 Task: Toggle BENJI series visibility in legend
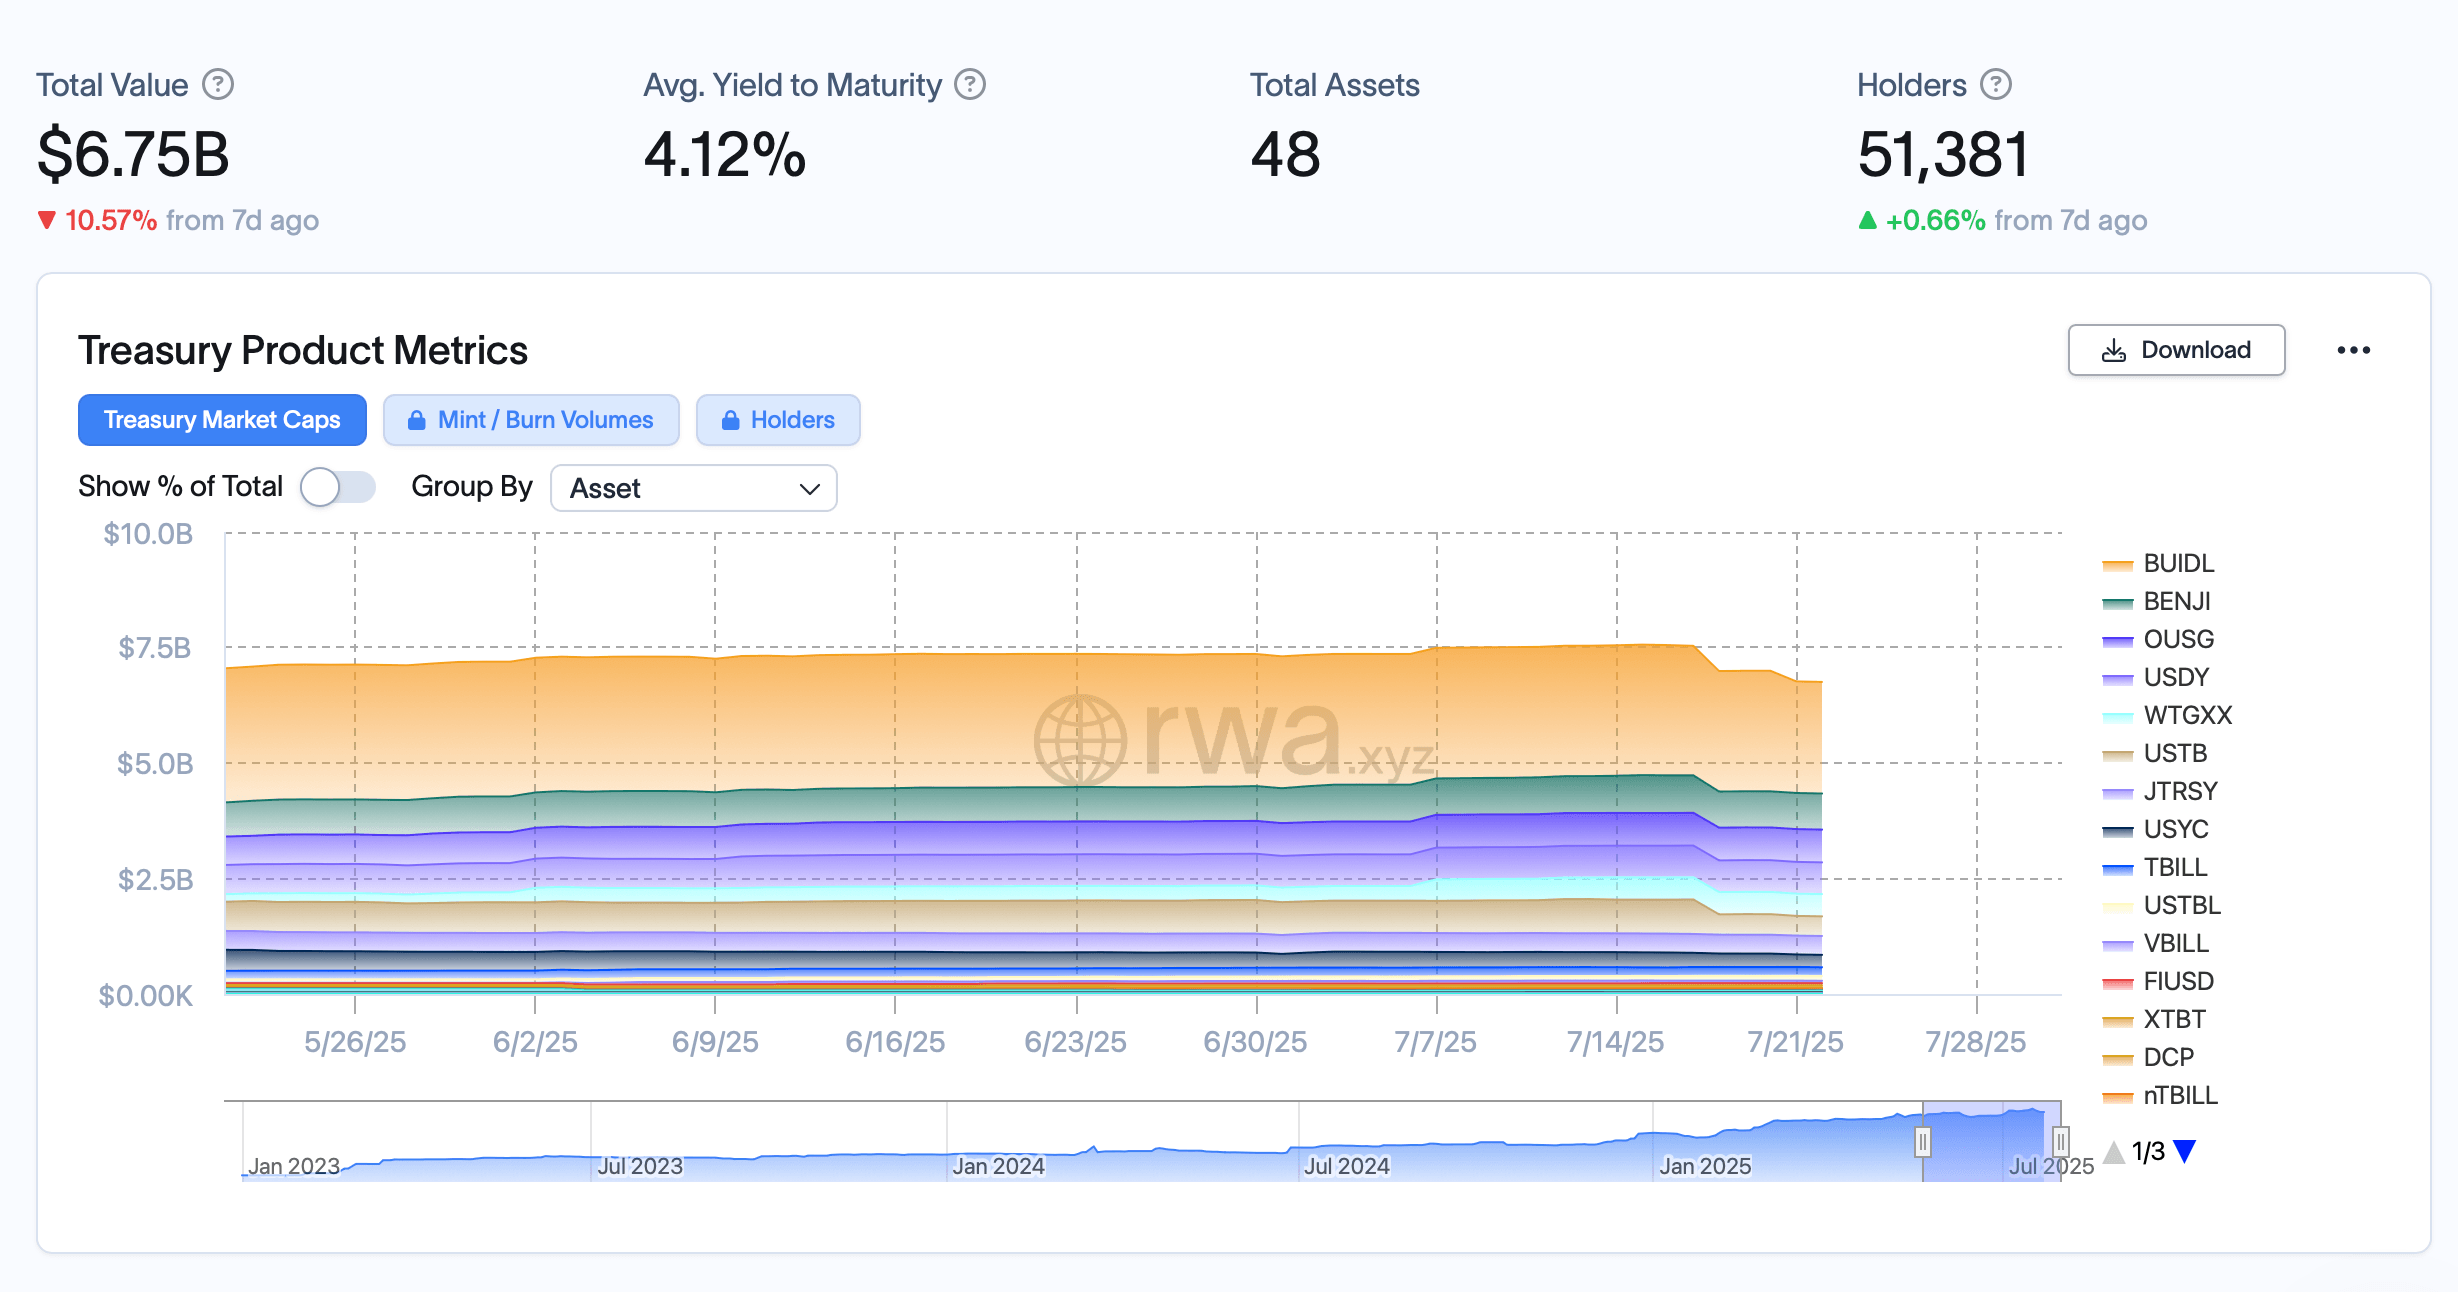[2175, 601]
